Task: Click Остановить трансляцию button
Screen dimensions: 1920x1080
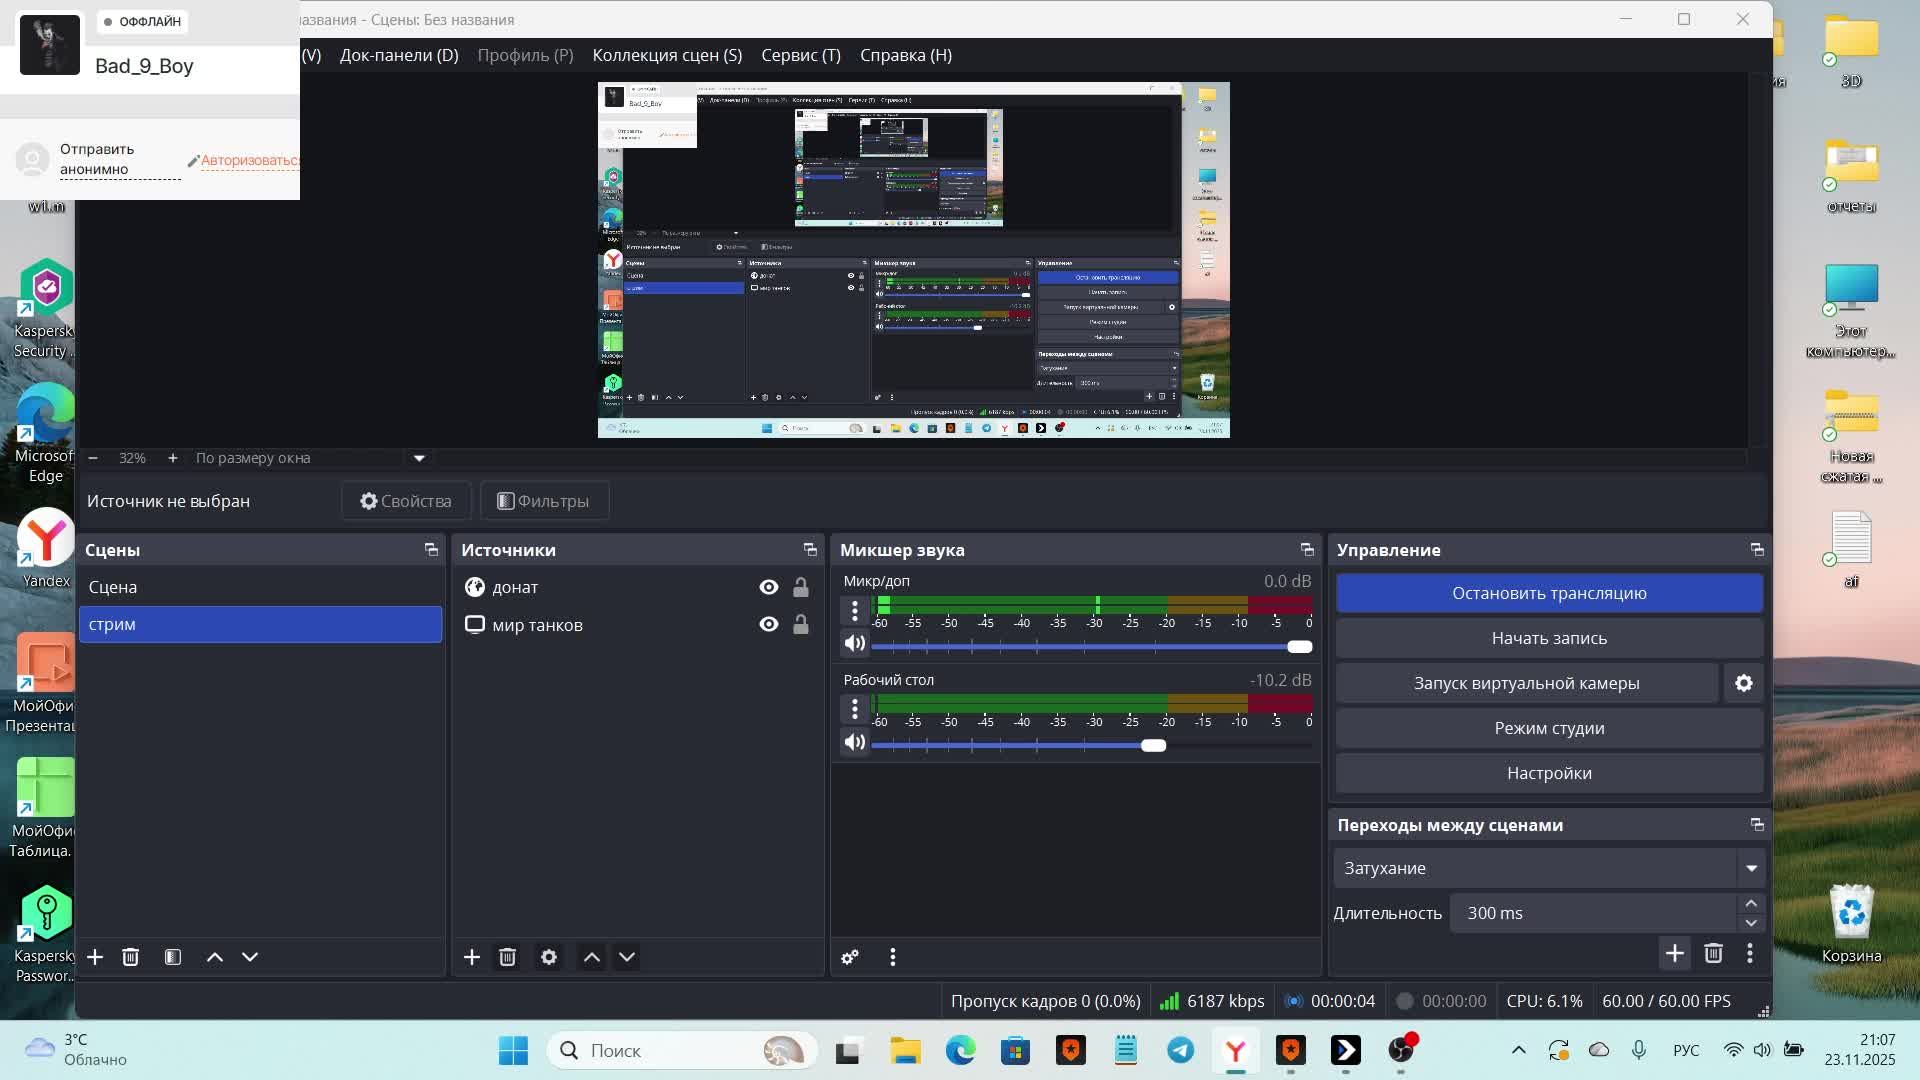Action: coord(1549,593)
